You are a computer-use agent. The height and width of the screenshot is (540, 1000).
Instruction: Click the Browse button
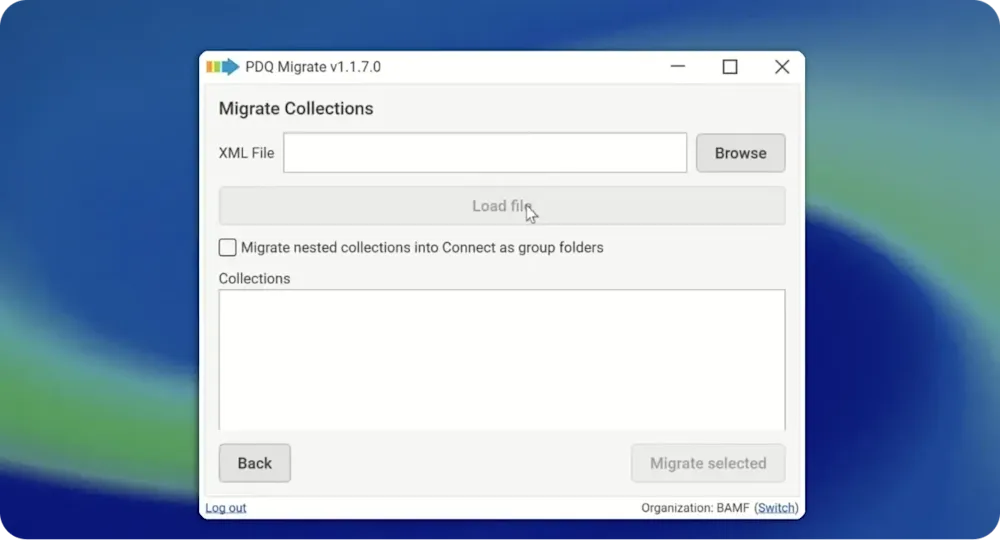click(x=740, y=153)
